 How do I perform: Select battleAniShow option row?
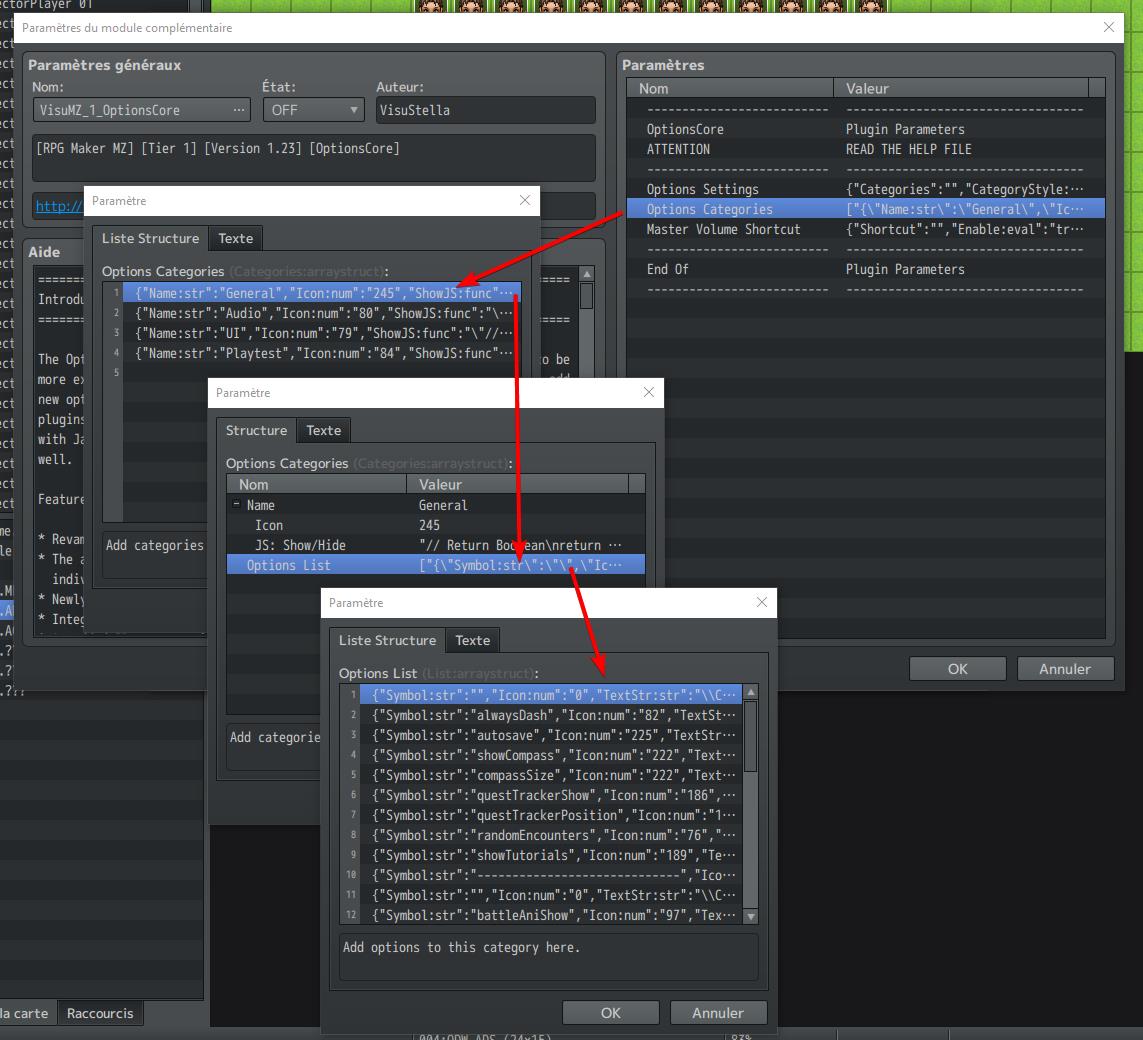point(551,915)
